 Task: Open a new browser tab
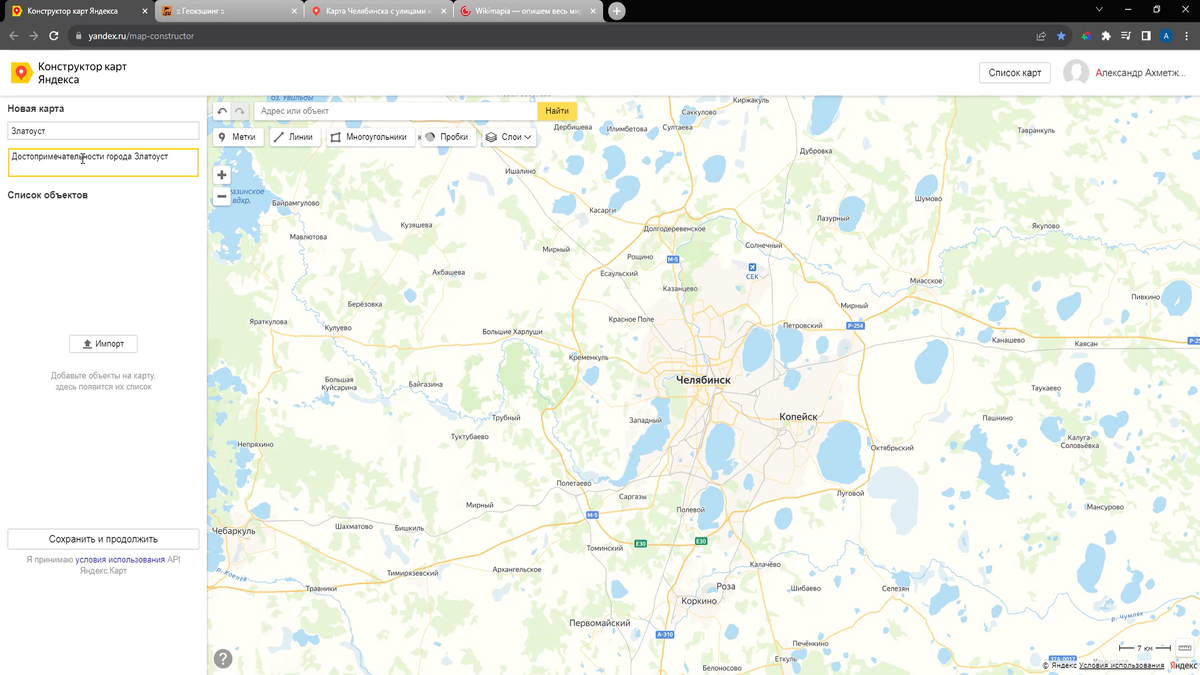click(617, 11)
